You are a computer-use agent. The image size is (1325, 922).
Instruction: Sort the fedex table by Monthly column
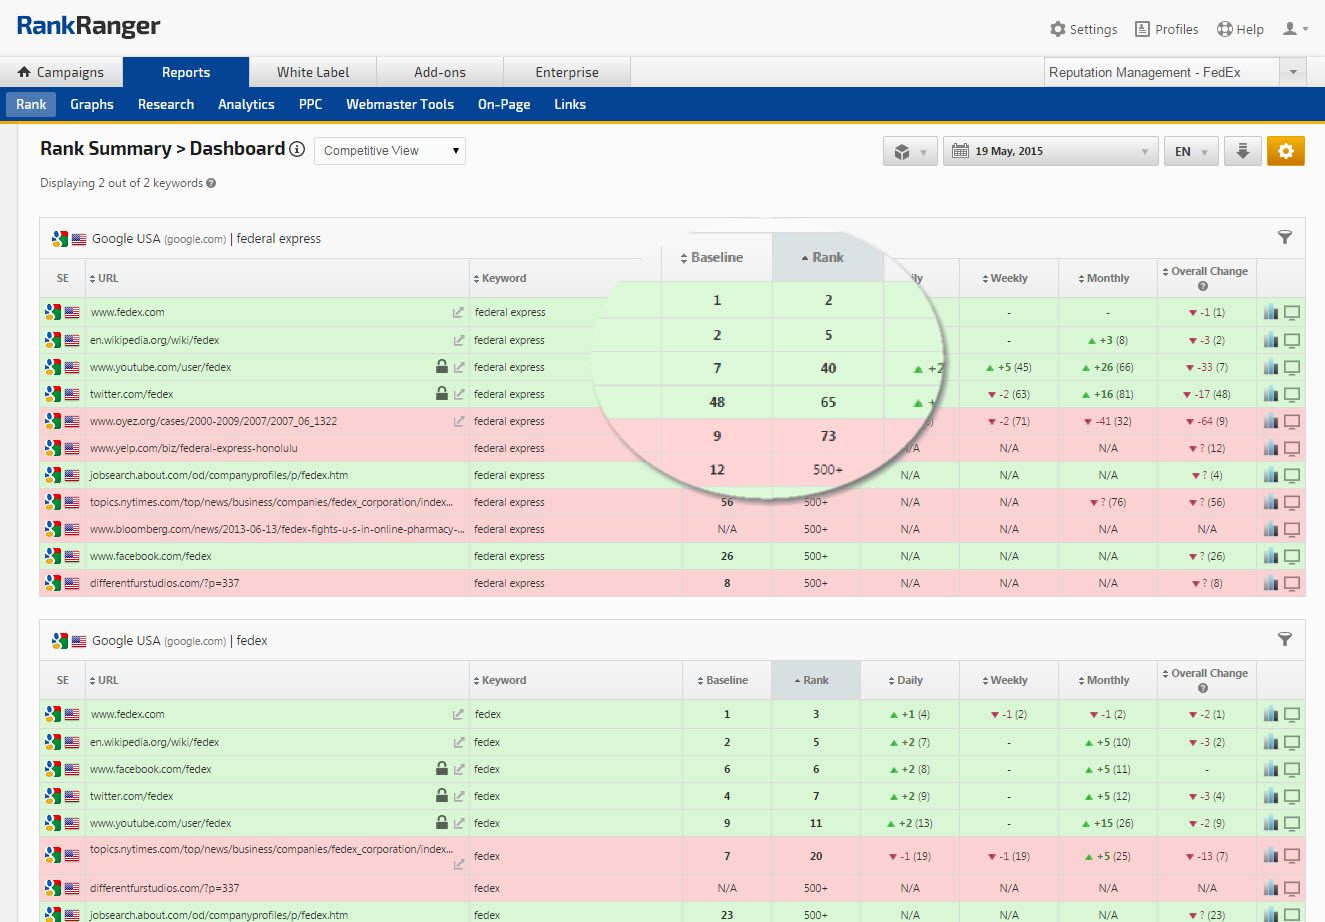(1107, 680)
